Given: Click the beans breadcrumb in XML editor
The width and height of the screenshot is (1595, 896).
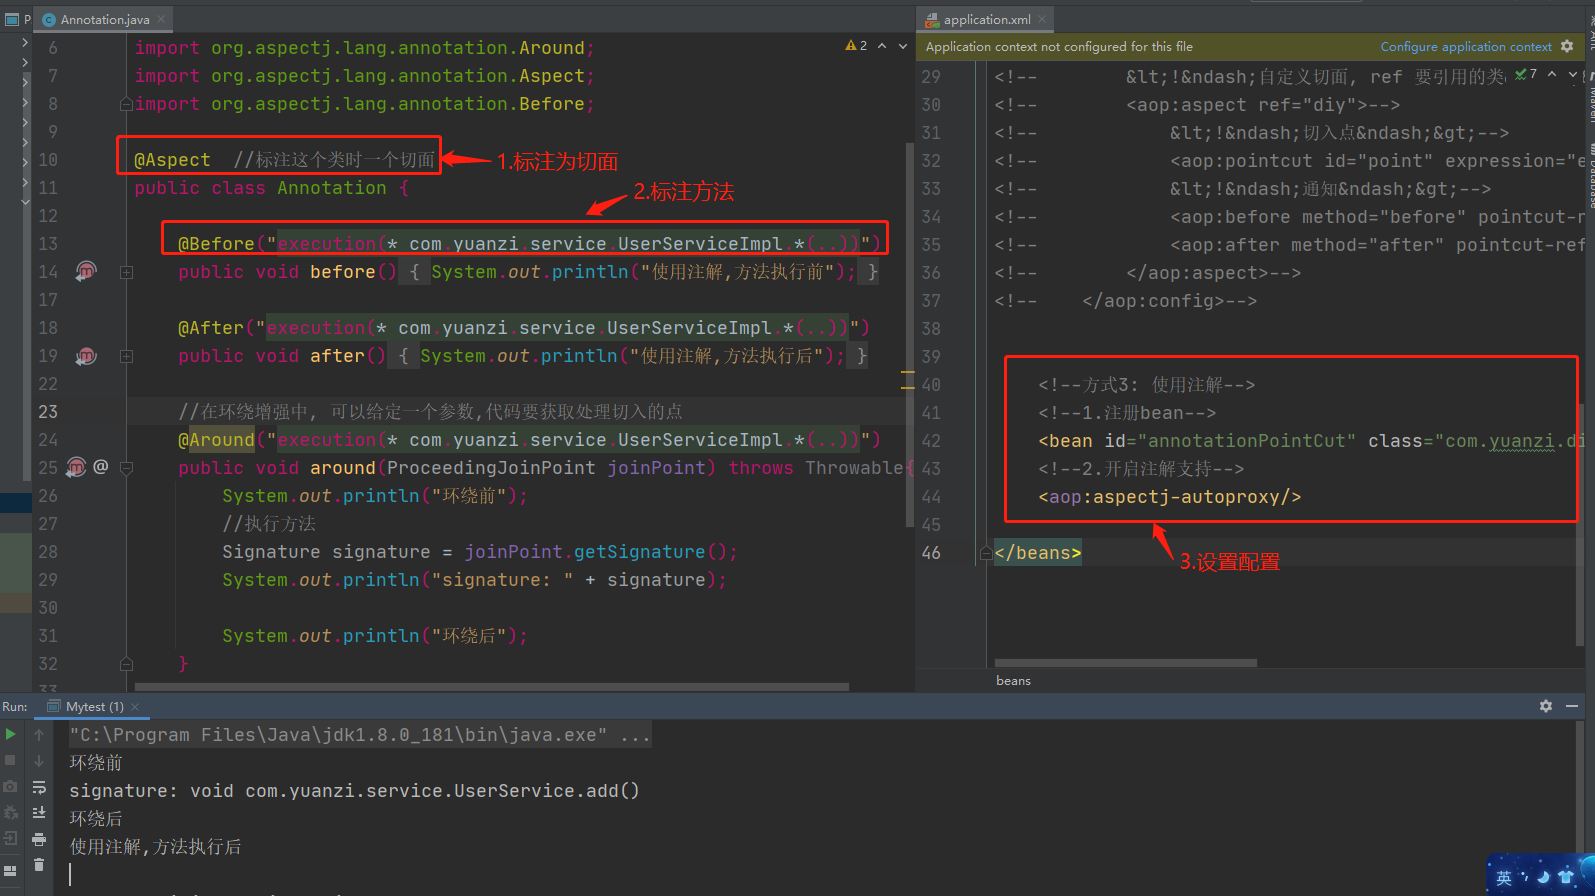Looking at the screenshot, I should click(1013, 681).
